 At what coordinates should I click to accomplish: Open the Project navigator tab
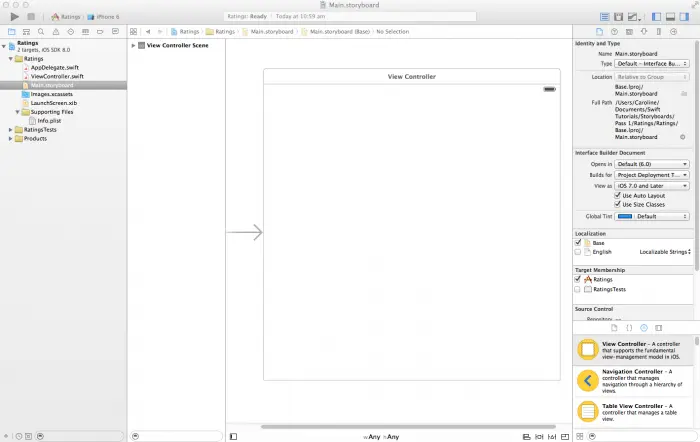coord(12,32)
